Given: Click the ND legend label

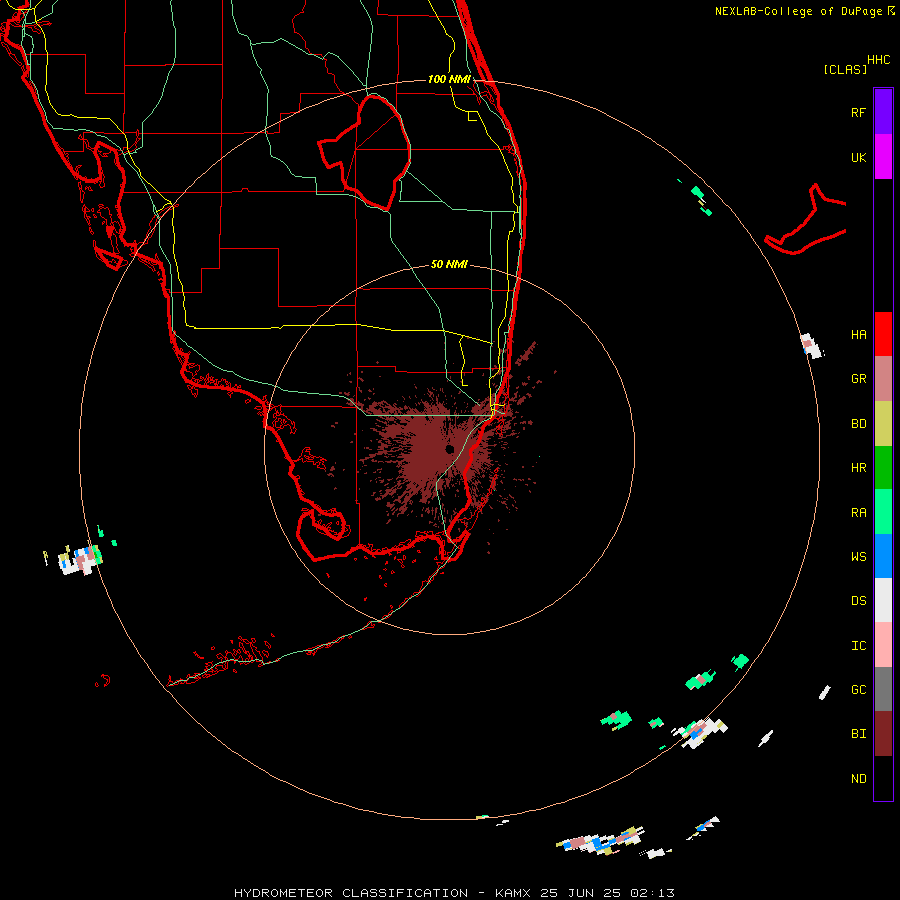Looking at the screenshot, I should pyautogui.click(x=858, y=779).
